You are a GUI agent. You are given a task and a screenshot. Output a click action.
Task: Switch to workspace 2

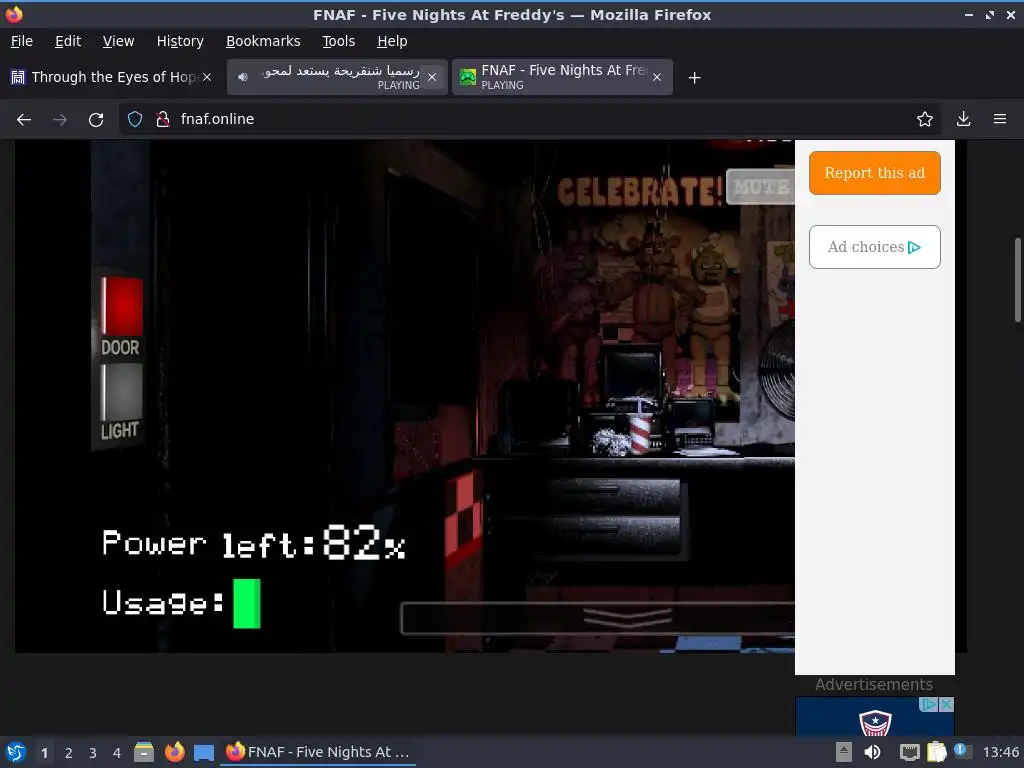69,753
